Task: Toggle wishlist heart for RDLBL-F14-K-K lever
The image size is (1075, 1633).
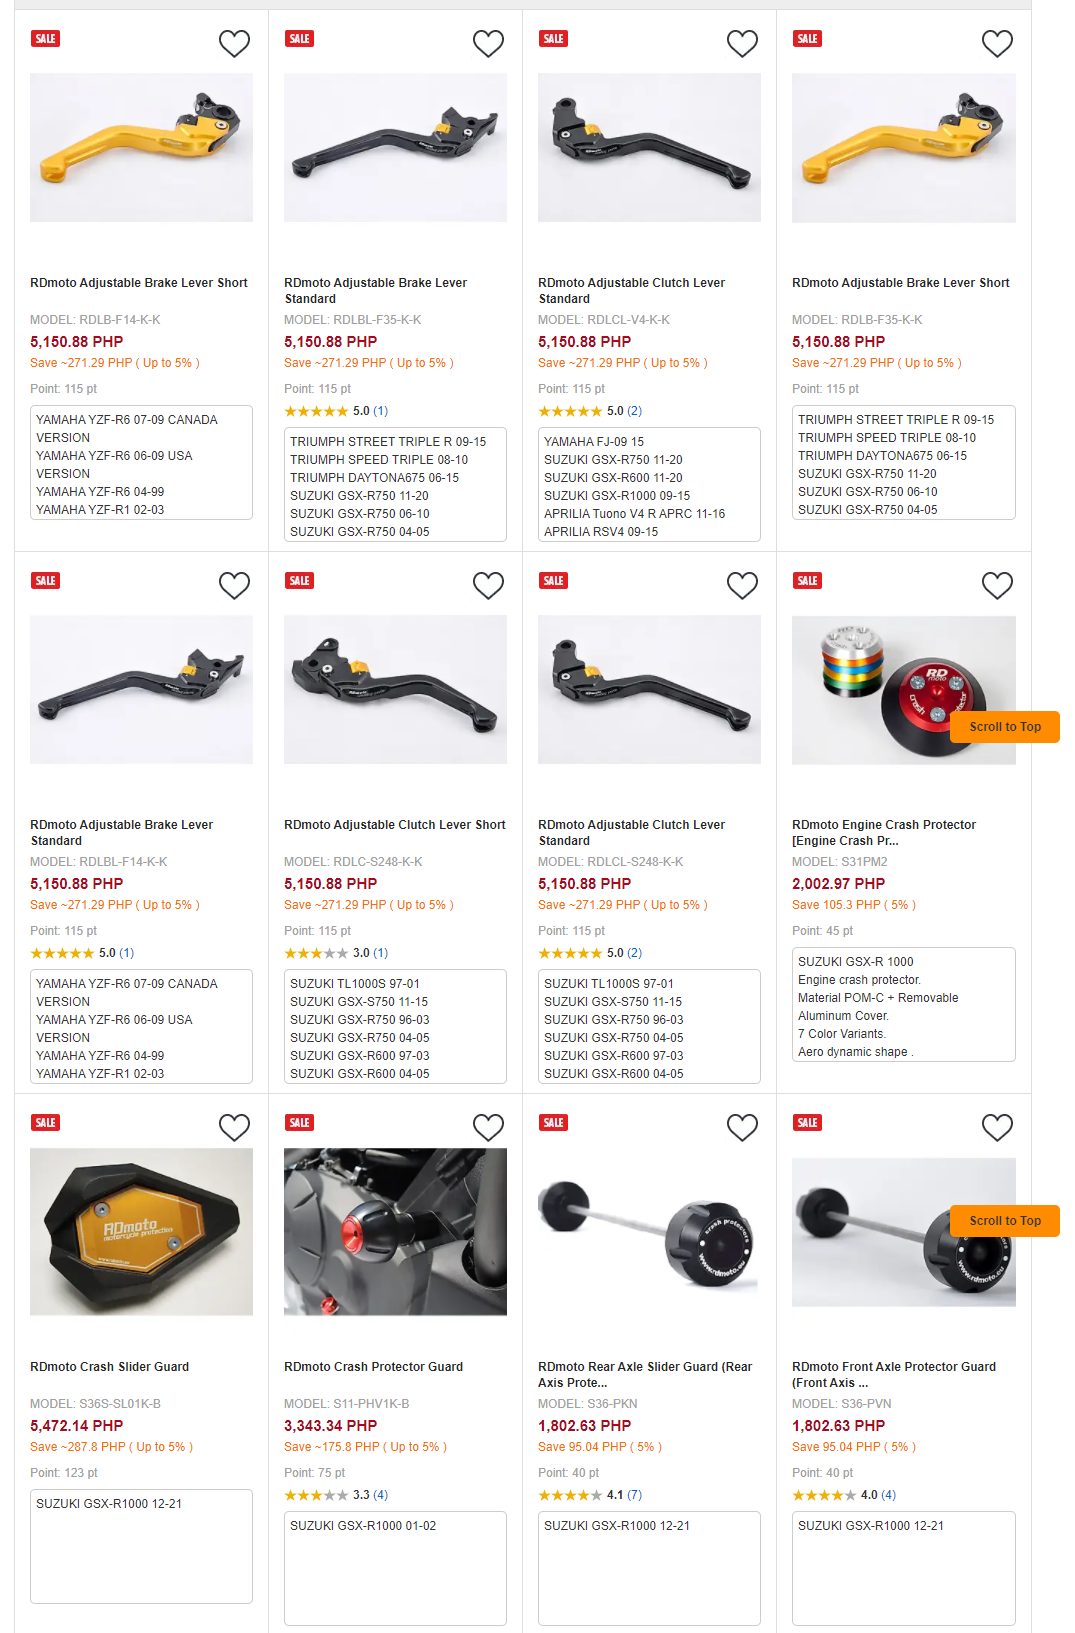Action: (234, 585)
